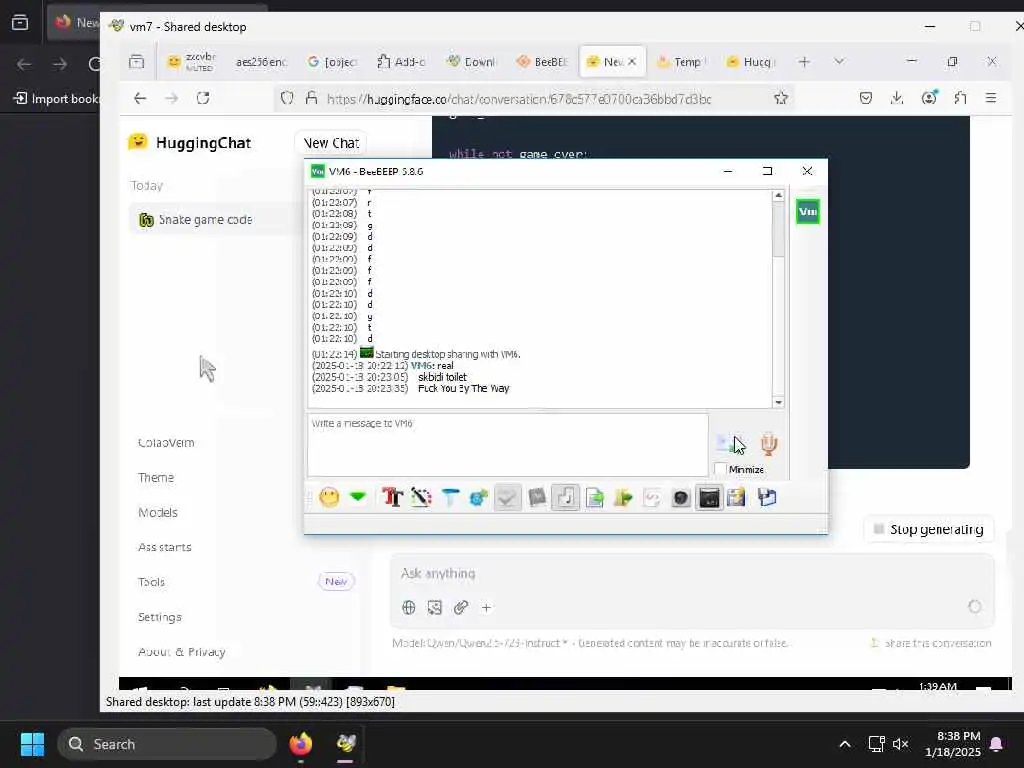The image size is (1024, 768).
Task: Click the remote browser reload button
Action: 203,98
